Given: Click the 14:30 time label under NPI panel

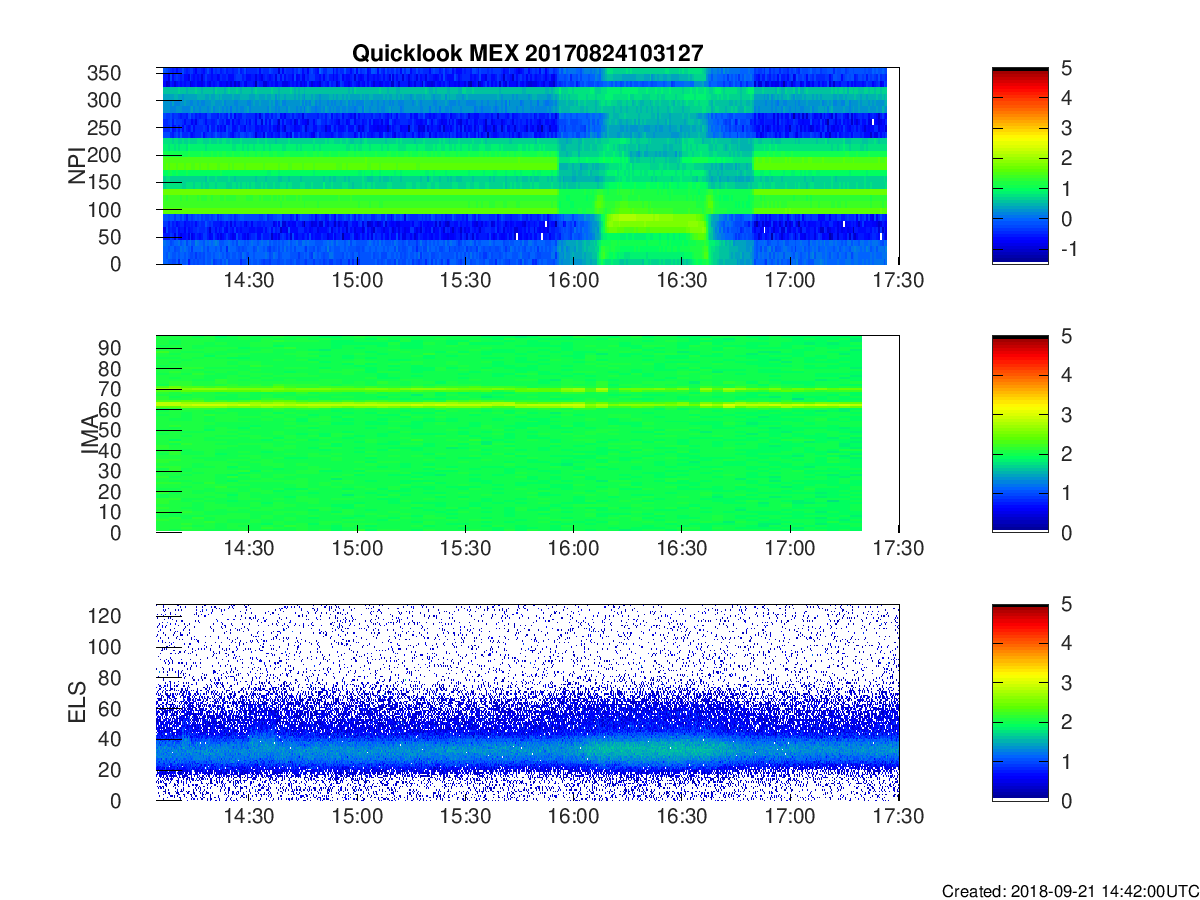Looking at the screenshot, I should 249,281.
